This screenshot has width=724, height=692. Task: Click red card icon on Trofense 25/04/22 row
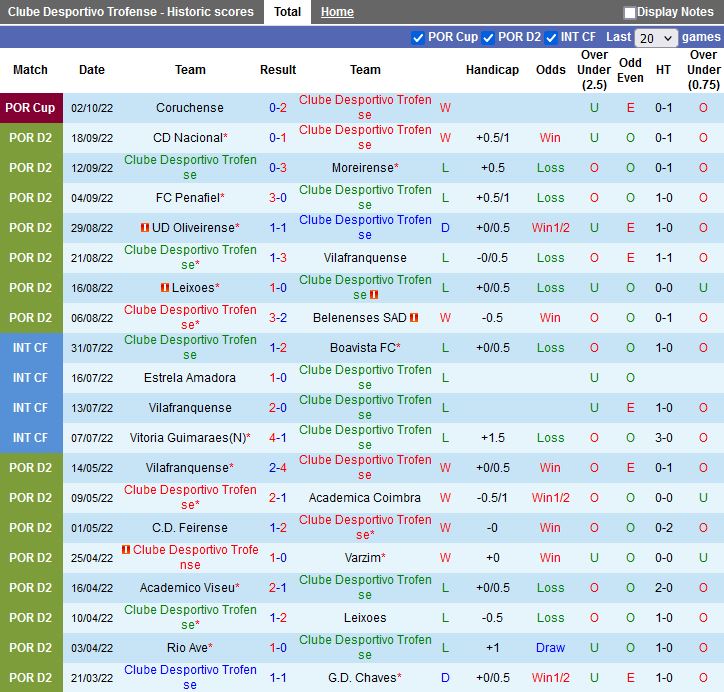(126, 549)
